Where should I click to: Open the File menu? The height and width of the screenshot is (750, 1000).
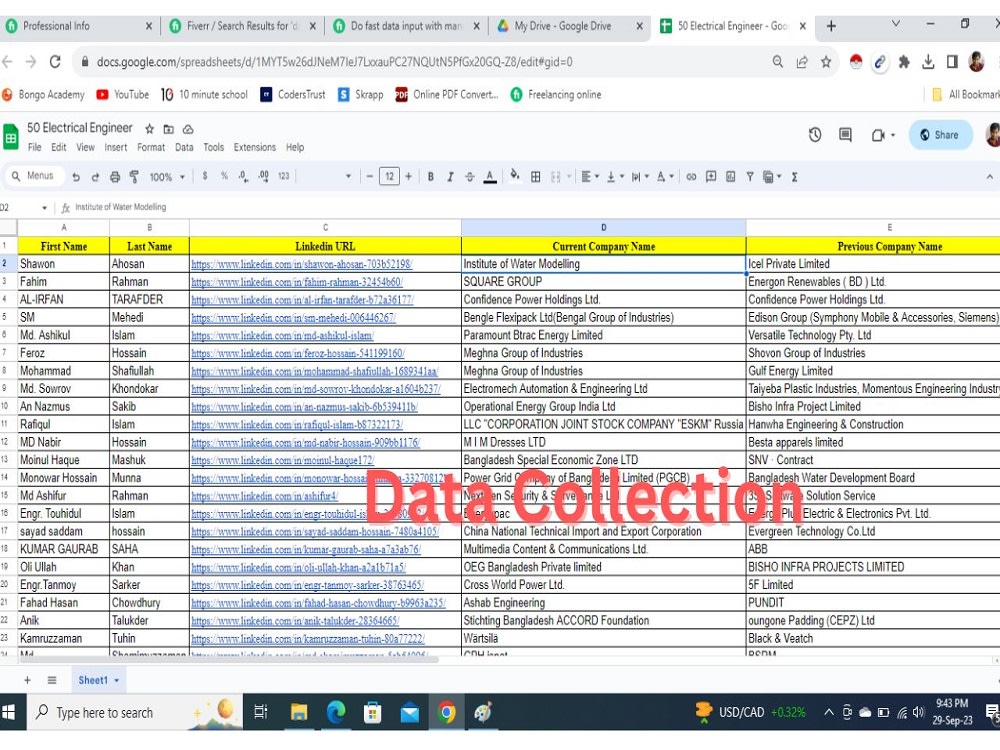click(34, 147)
